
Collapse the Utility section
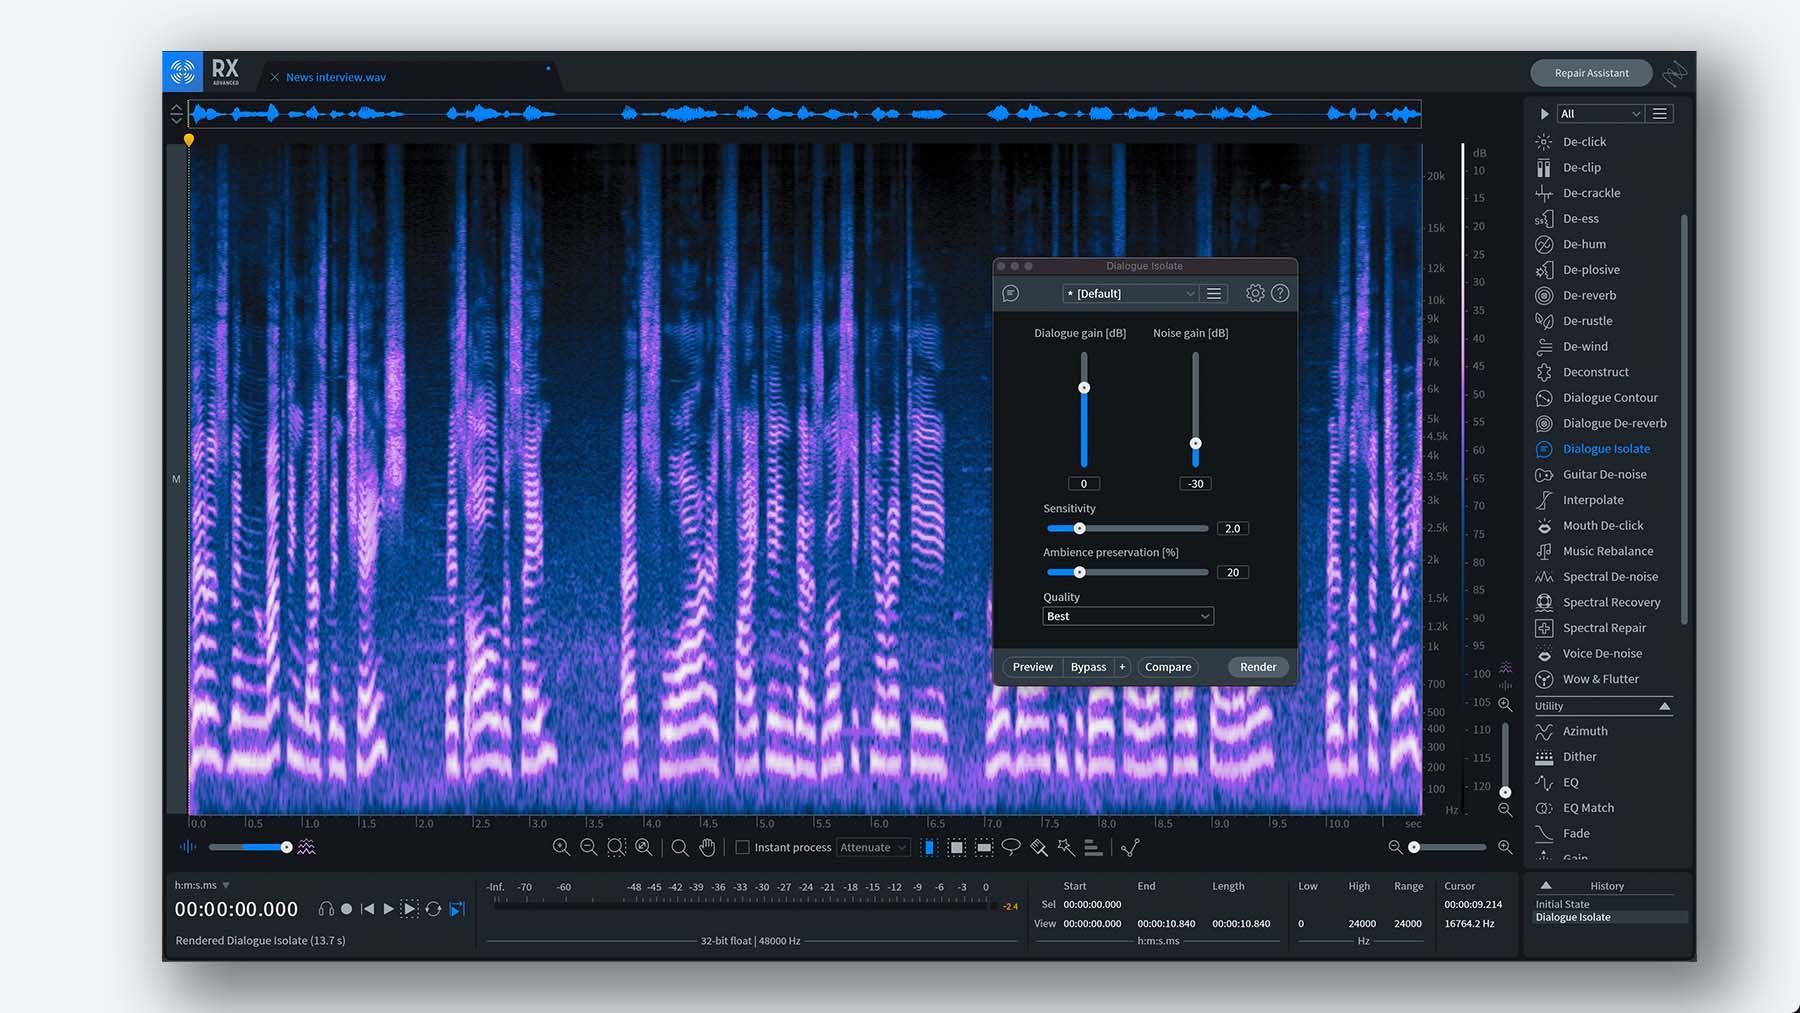1664,706
